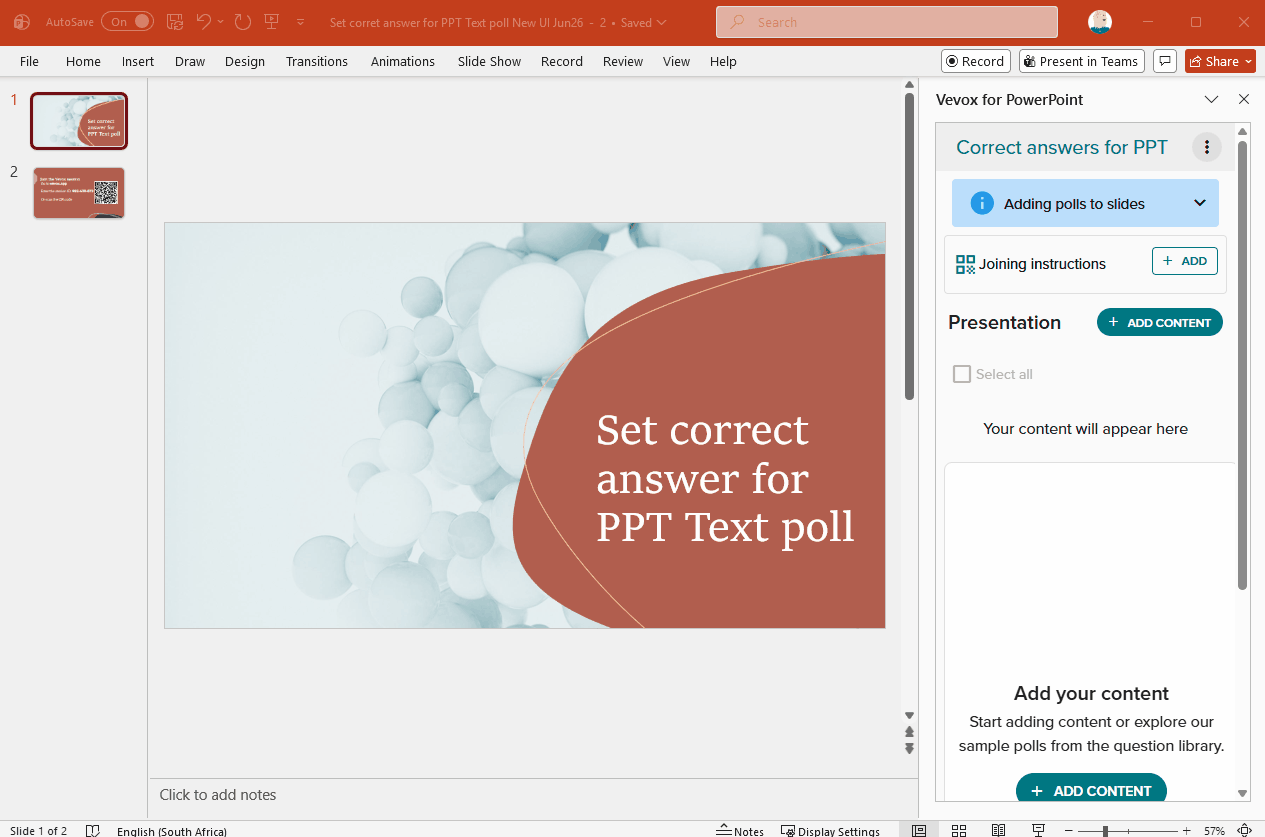Open the View tab

coord(677,61)
